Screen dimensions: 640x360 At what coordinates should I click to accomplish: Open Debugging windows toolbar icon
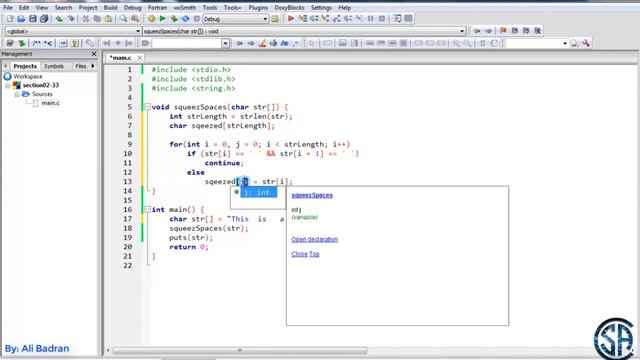click(x=397, y=19)
